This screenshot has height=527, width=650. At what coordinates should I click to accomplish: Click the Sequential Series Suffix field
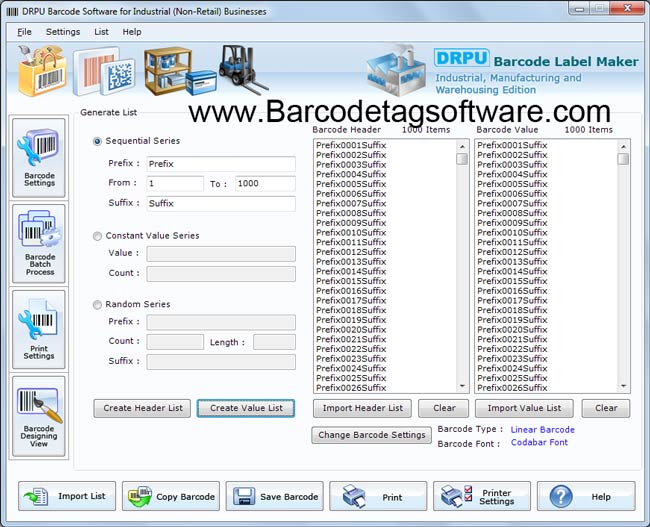[221, 203]
